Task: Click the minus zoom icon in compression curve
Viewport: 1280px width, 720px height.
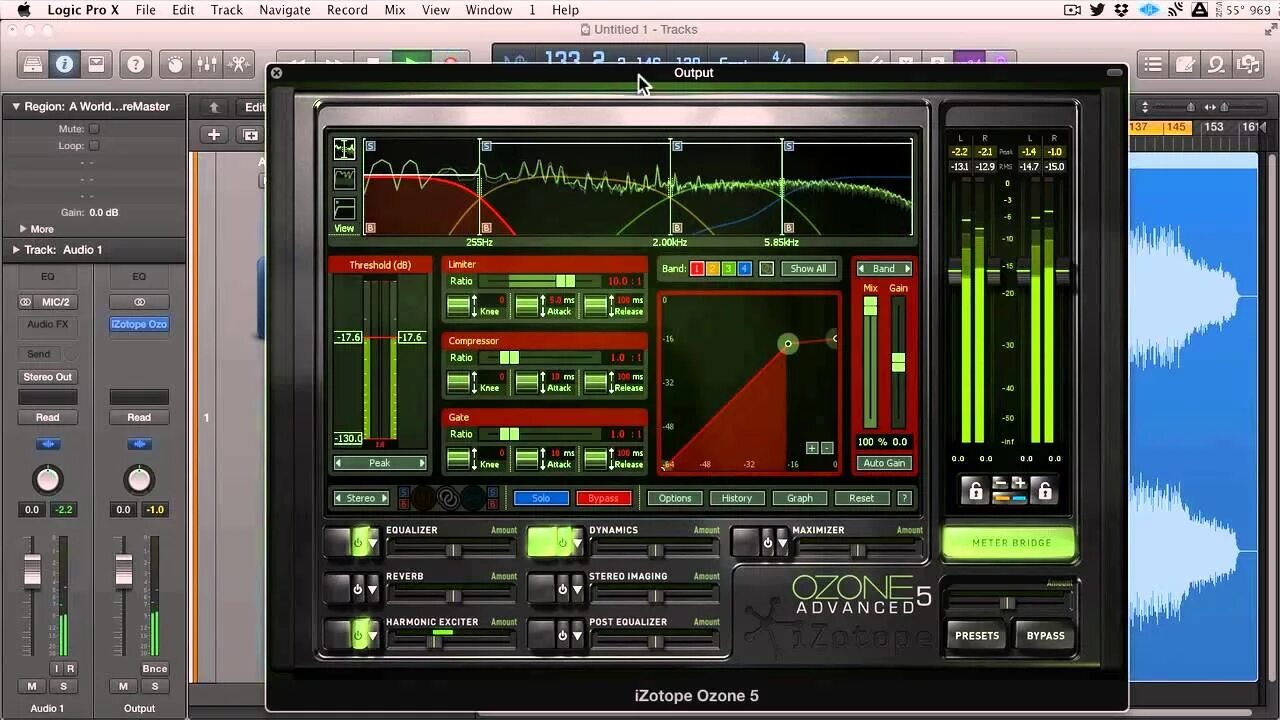Action: pos(826,448)
